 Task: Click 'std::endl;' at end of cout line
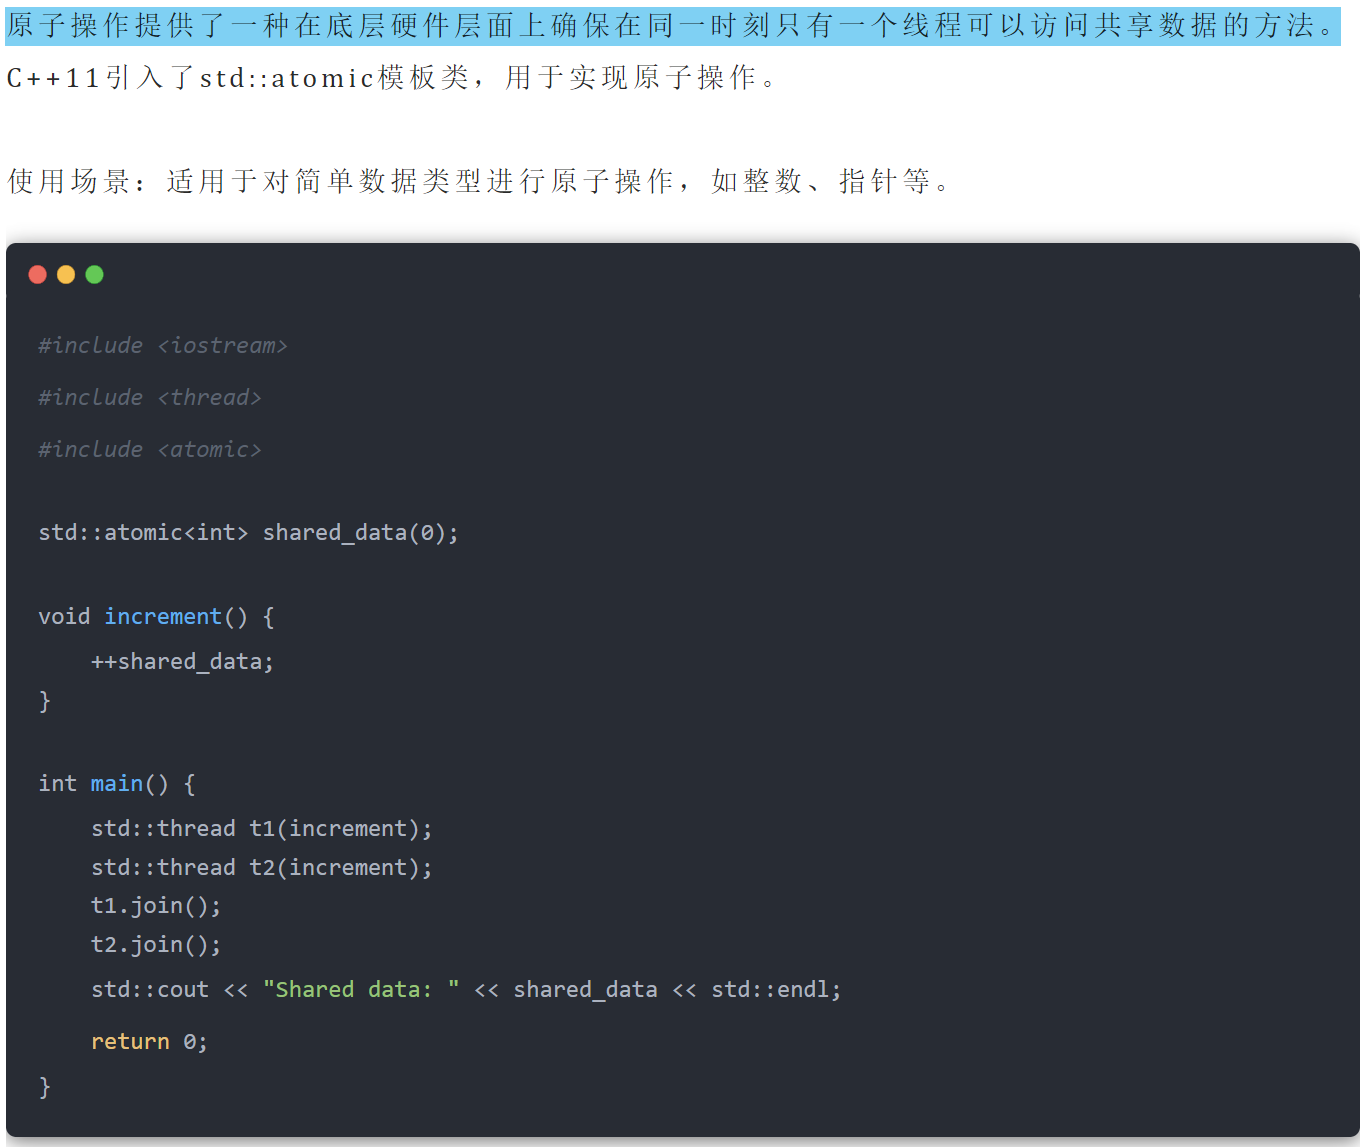(x=776, y=989)
